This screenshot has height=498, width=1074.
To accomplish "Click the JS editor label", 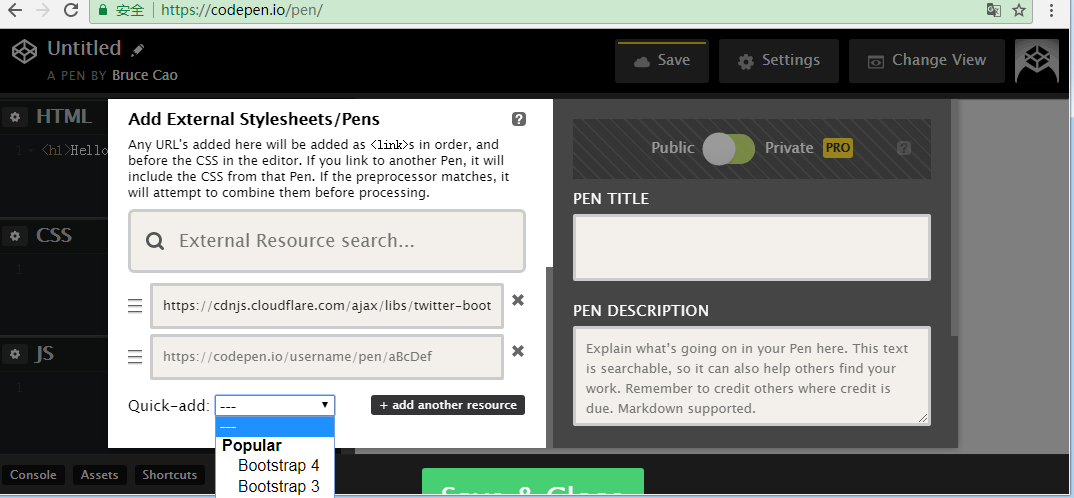I will 45,354.
